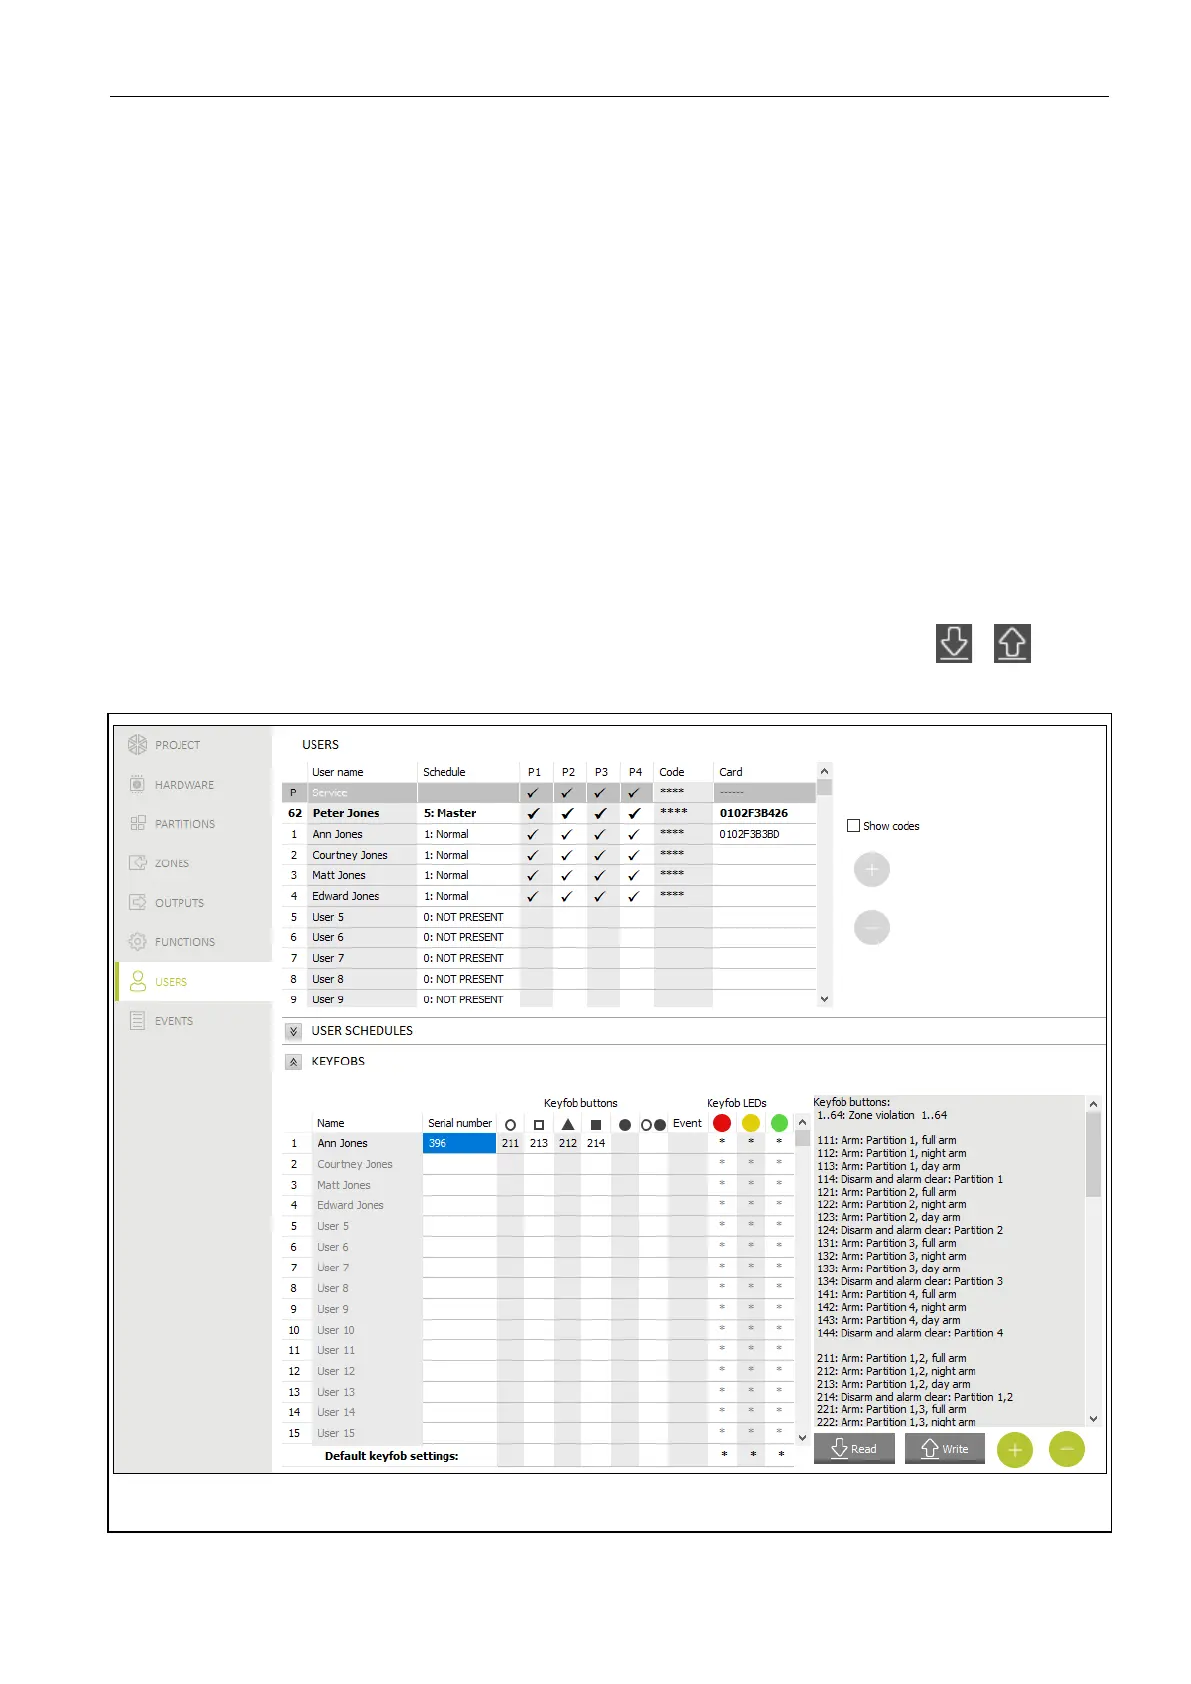Click the Schedule column header in users table
Screen dimensions: 1191x1684
444,772
